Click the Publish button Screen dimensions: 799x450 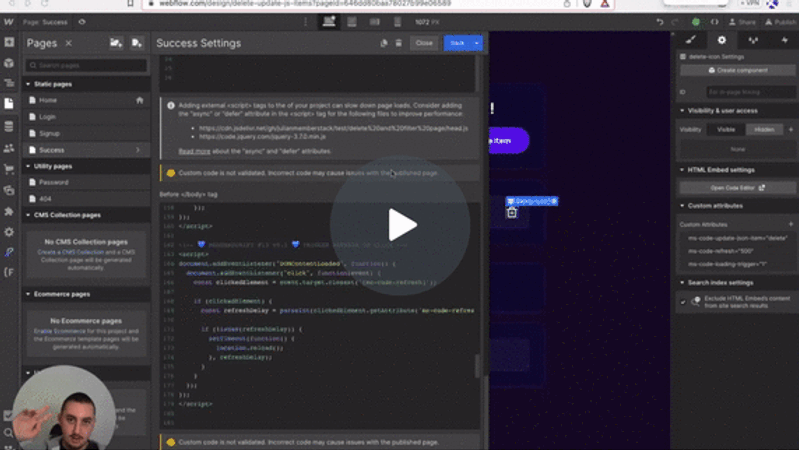(780, 22)
